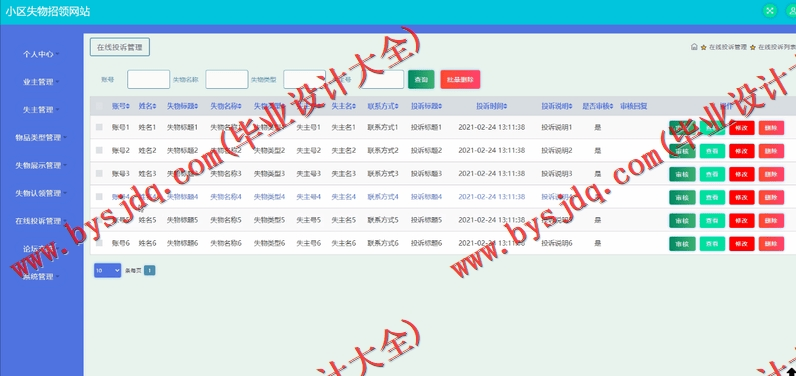Expand 失主管理 sidebar menu
This screenshot has height=376, width=796.
pos(41,110)
